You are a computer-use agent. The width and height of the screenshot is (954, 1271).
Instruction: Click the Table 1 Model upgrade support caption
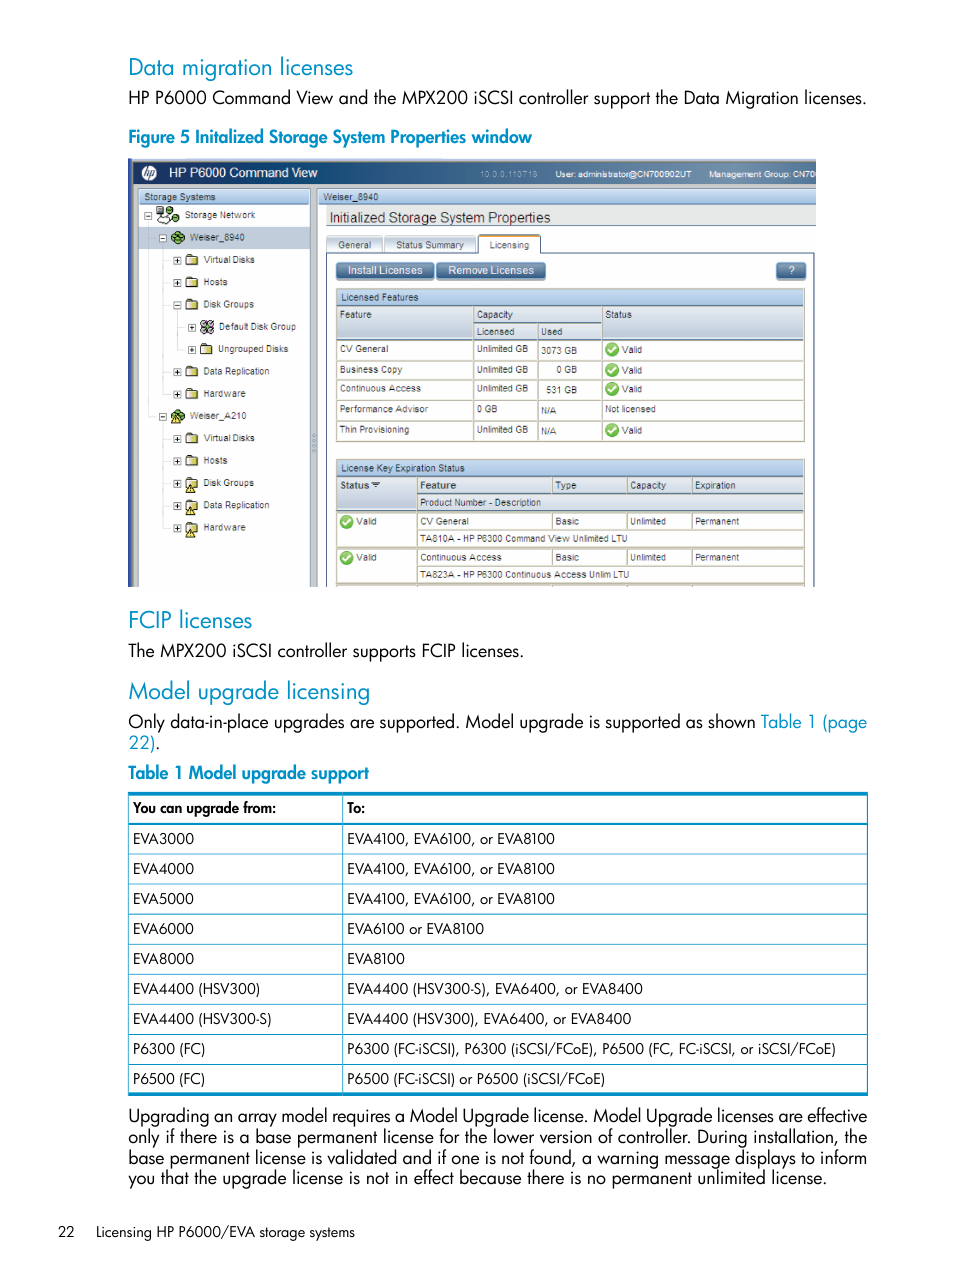(x=248, y=773)
